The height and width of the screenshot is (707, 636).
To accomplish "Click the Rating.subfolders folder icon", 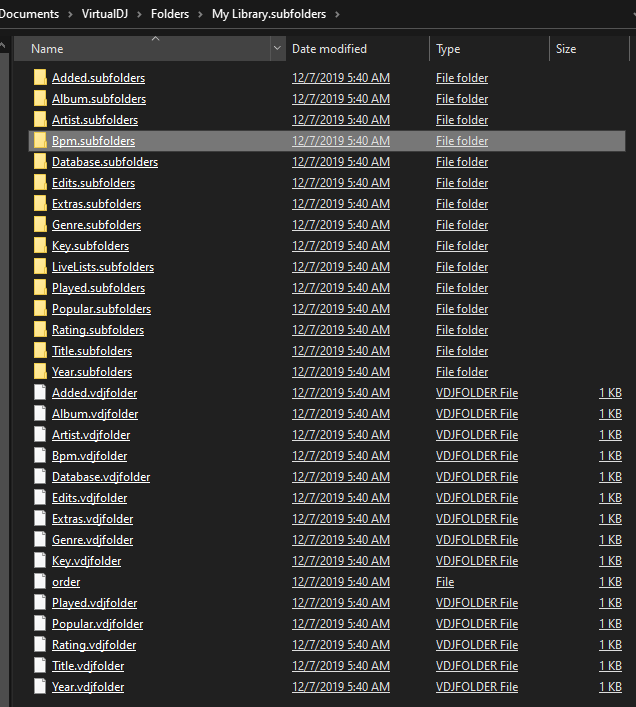I will point(40,330).
